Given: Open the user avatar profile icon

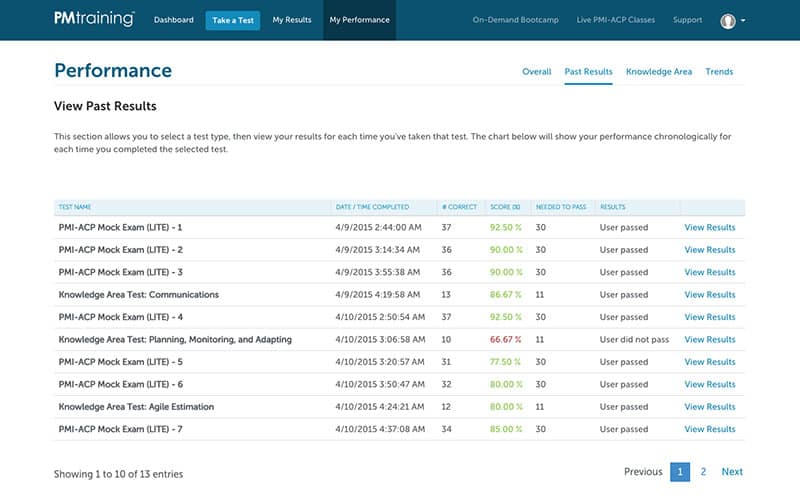Looking at the screenshot, I should (728, 20).
